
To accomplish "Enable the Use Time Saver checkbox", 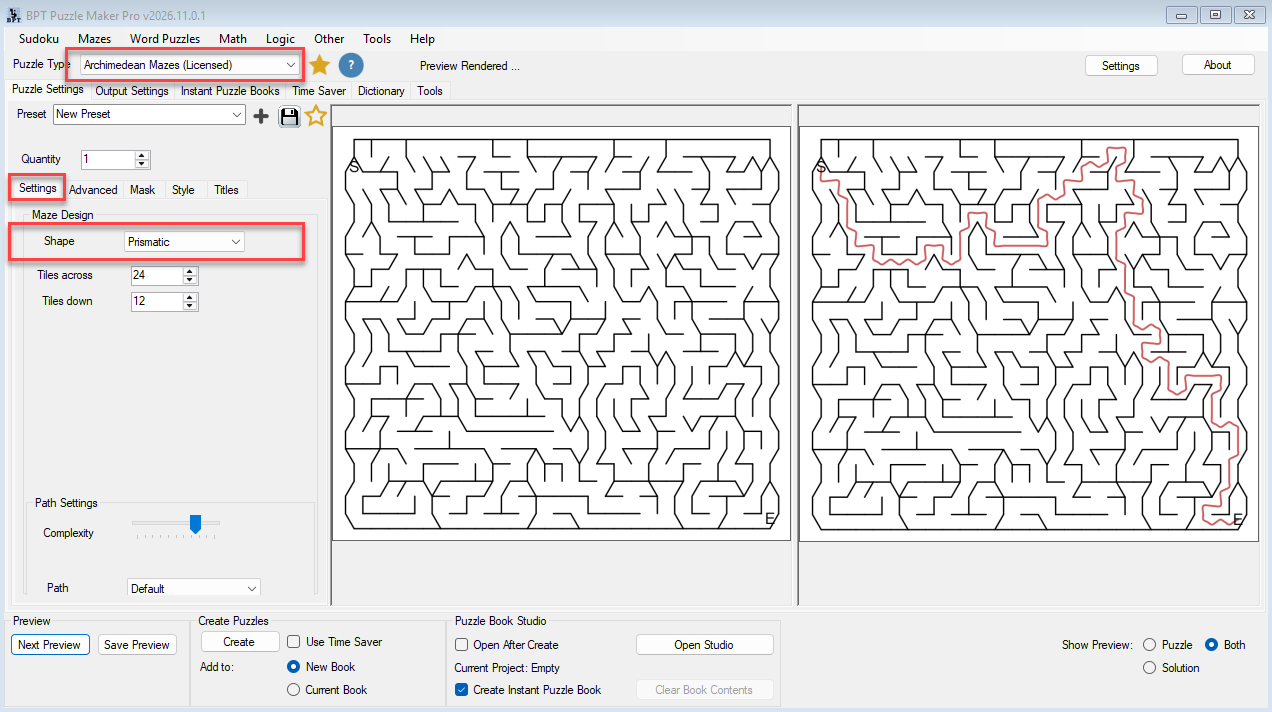I will coord(294,642).
